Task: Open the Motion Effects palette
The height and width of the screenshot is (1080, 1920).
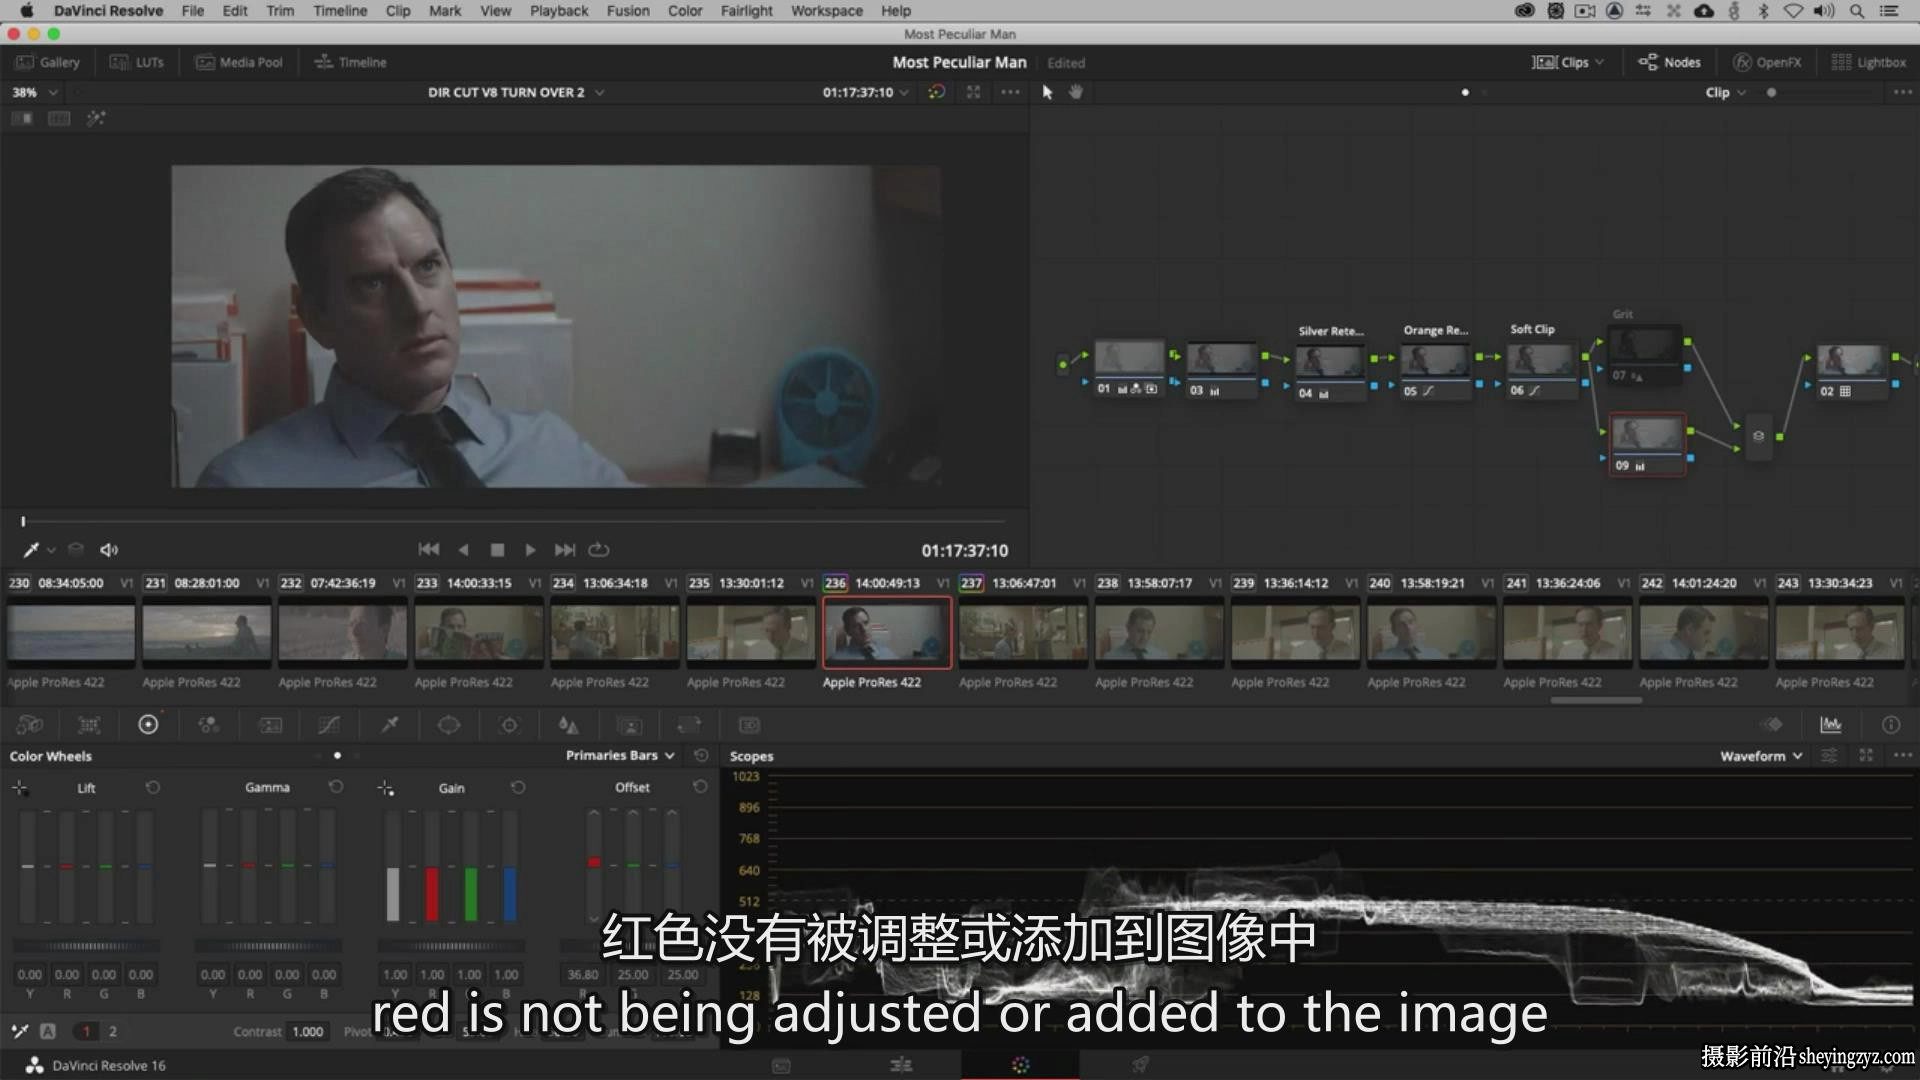Action: click(270, 725)
